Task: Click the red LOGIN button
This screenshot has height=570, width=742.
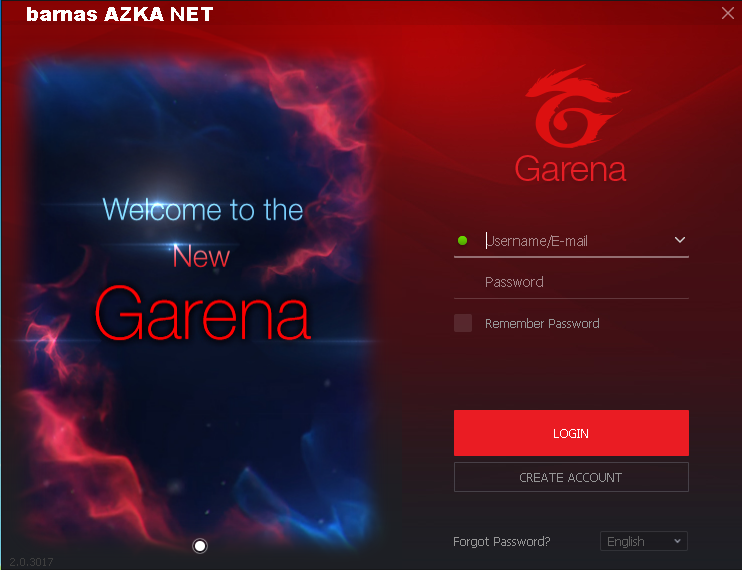Action: pyautogui.click(x=571, y=433)
